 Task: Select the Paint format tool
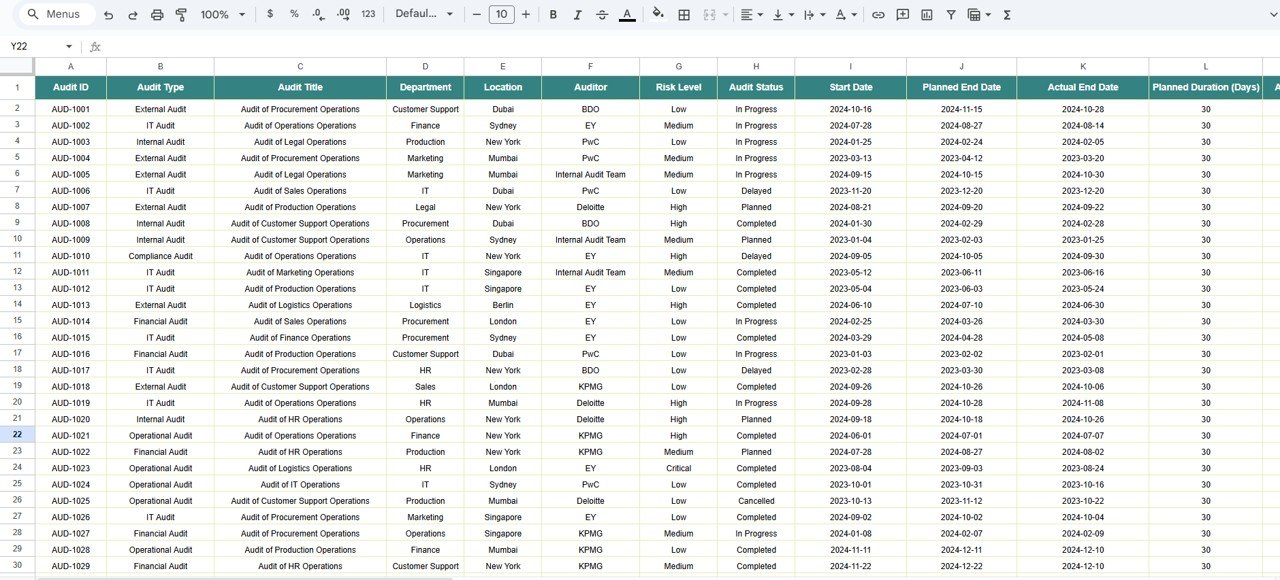coord(181,14)
